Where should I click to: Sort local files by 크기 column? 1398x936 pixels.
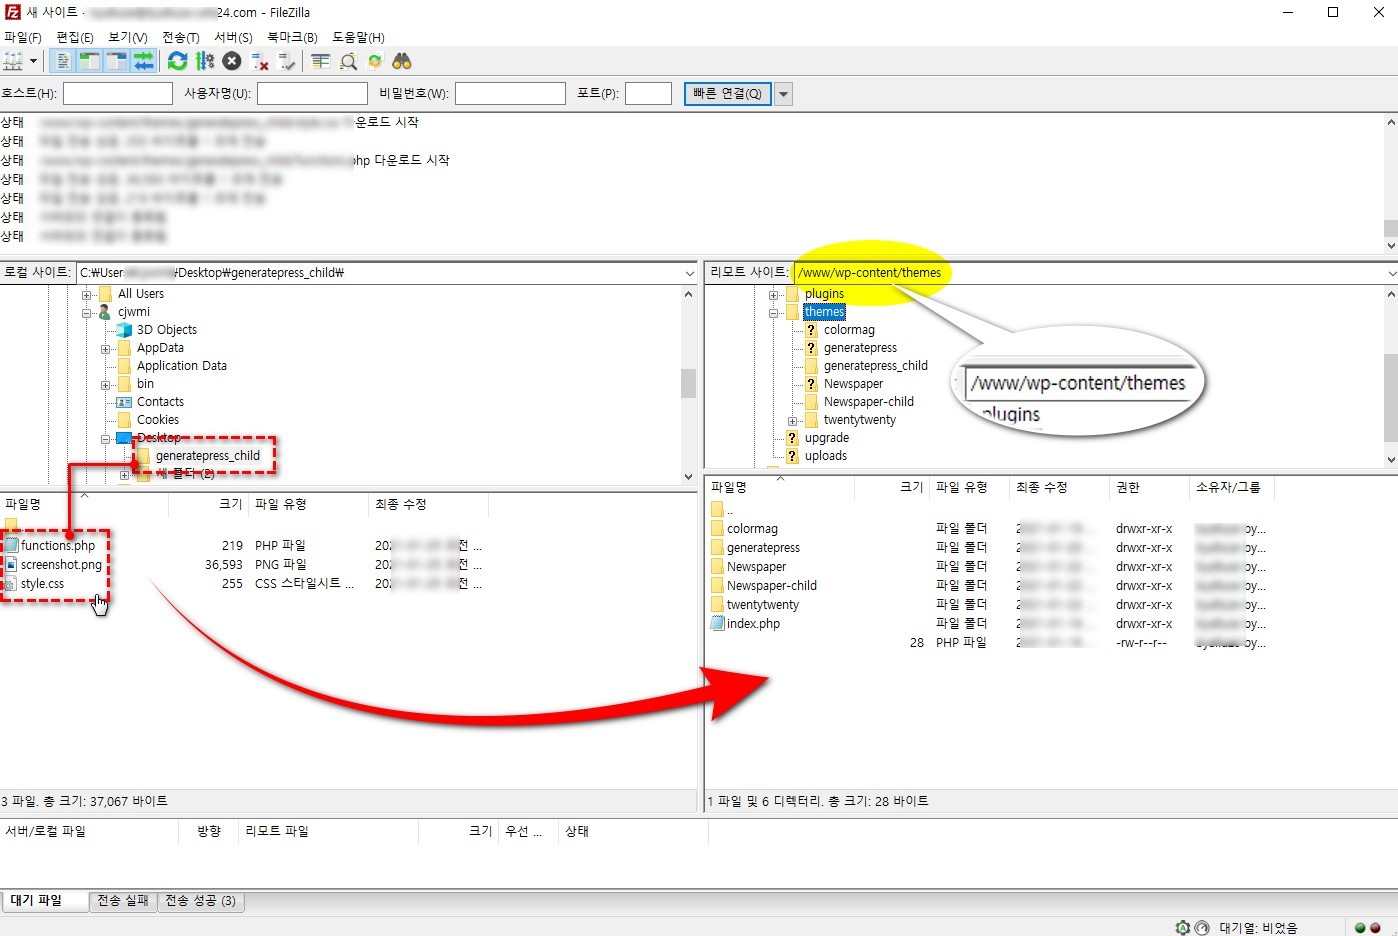tap(208, 505)
